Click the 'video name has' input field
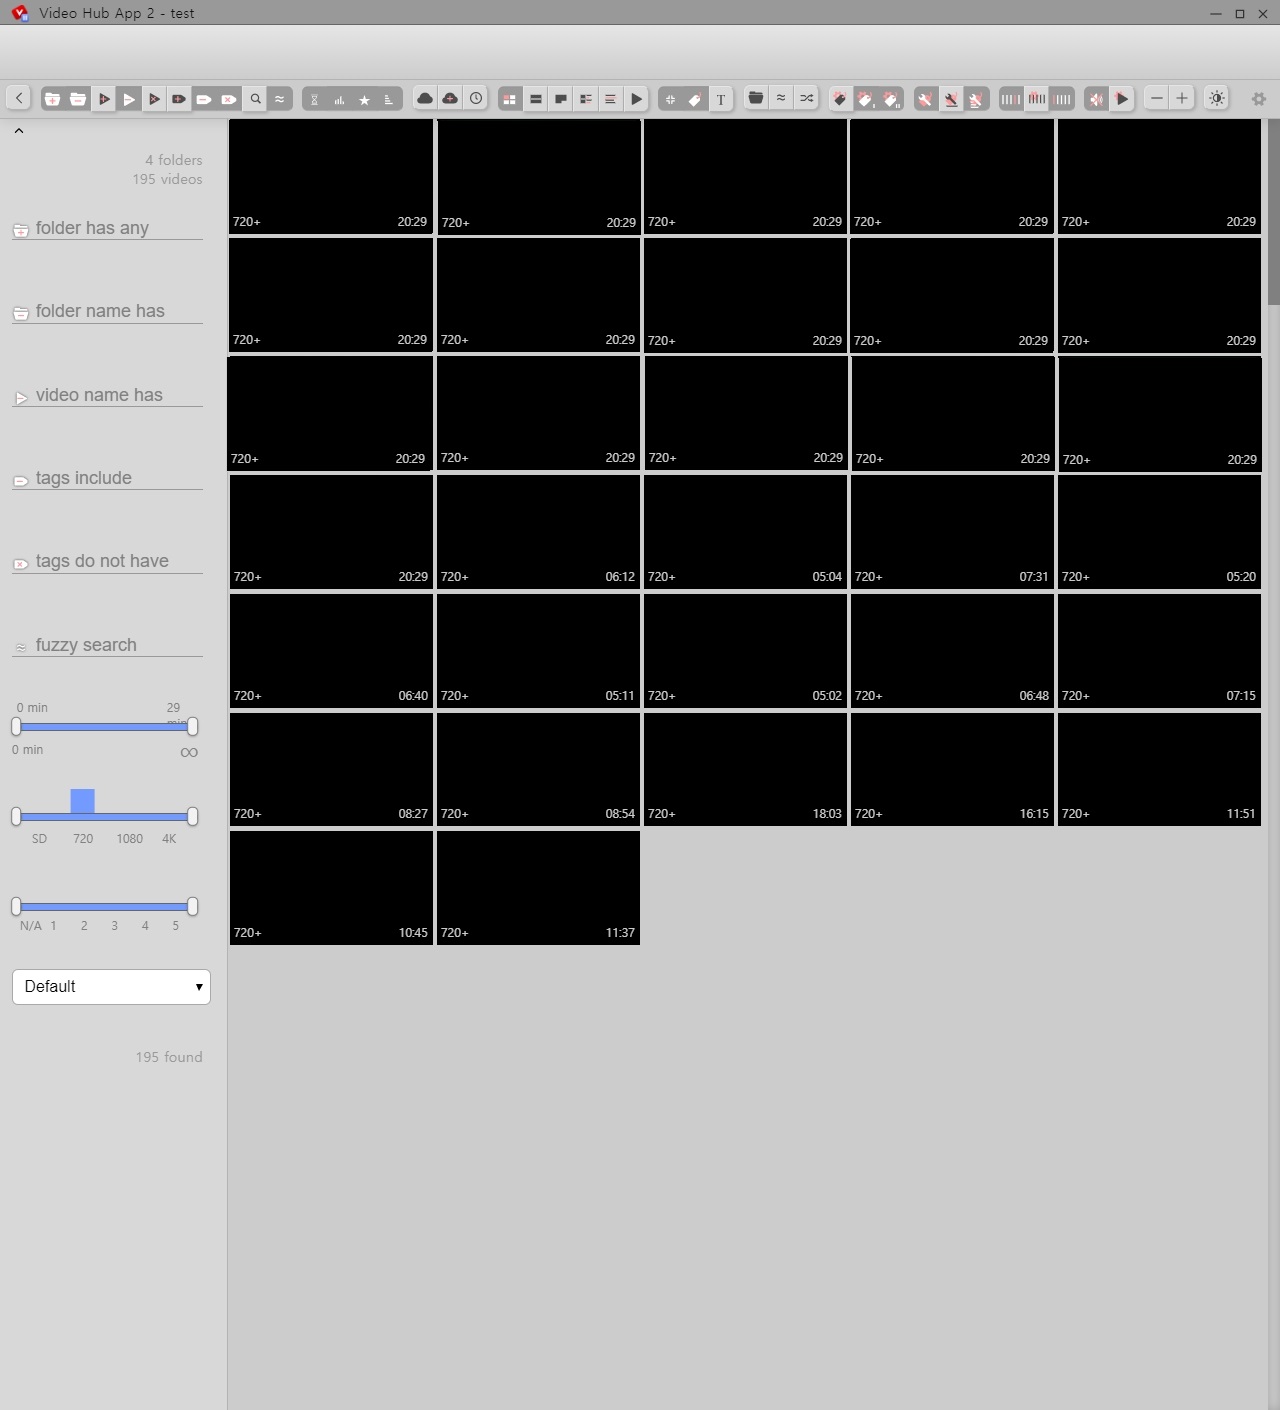The height and width of the screenshot is (1410, 1280). 107,395
